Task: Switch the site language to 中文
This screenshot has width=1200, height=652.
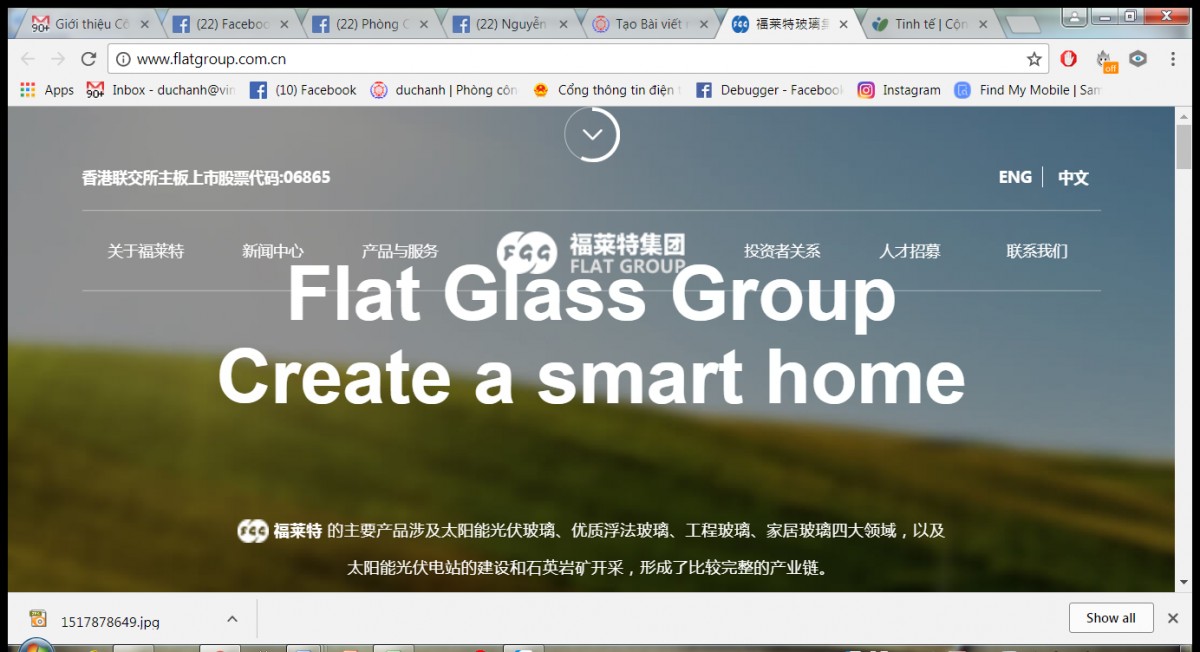Action: pyautogui.click(x=1073, y=178)
